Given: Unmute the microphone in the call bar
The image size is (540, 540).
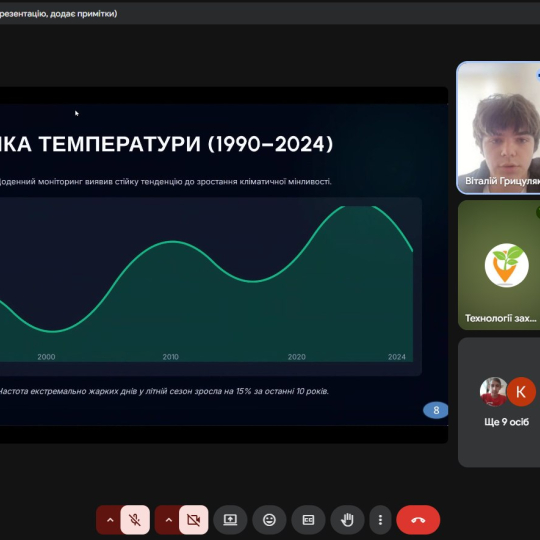Looking at the screenshot, I should click(x=135, y=520).
